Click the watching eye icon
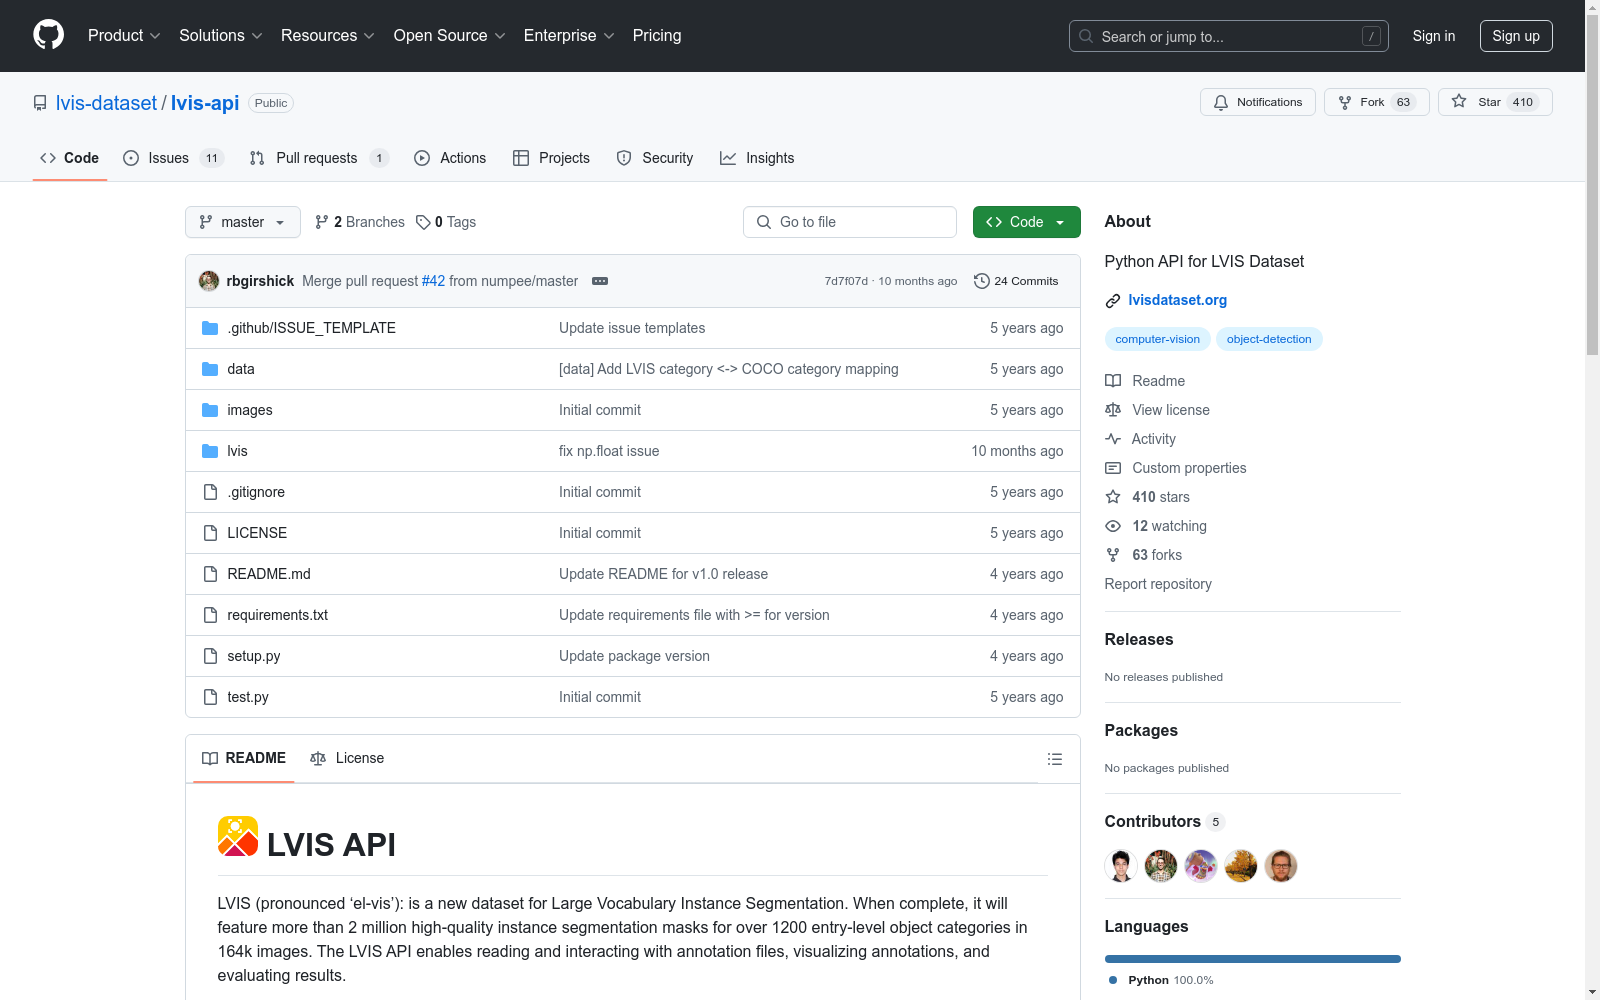1600x1000 pixels. point(1113,526)
